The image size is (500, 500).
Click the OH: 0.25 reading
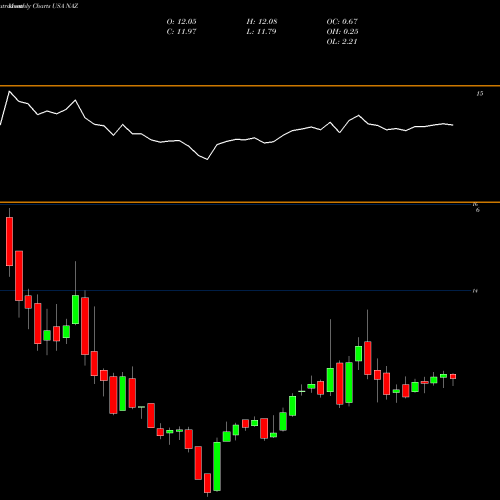click(342, 32)
